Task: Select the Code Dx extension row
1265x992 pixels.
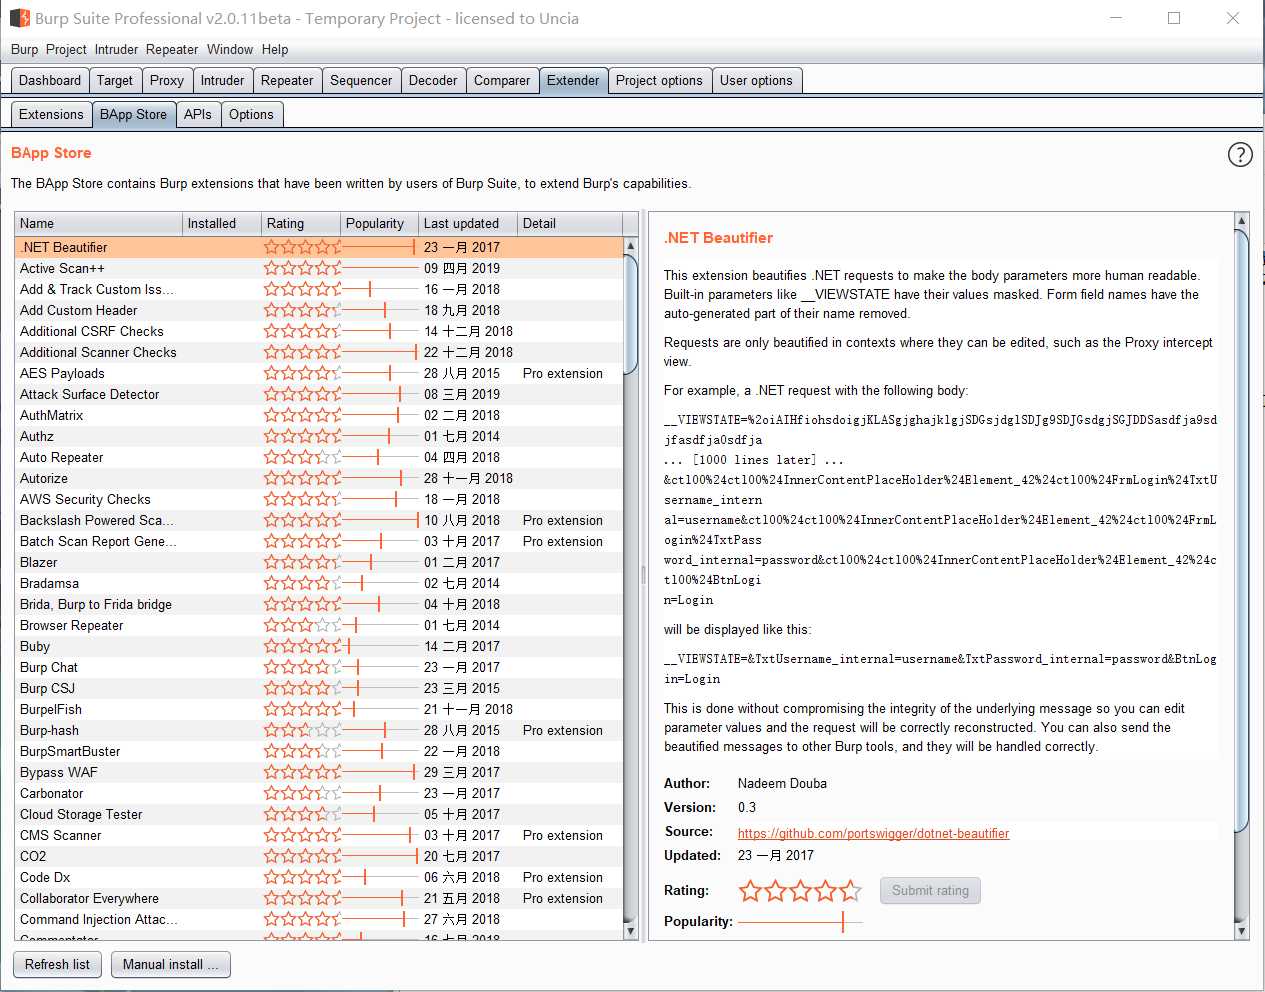Action: 319,877
